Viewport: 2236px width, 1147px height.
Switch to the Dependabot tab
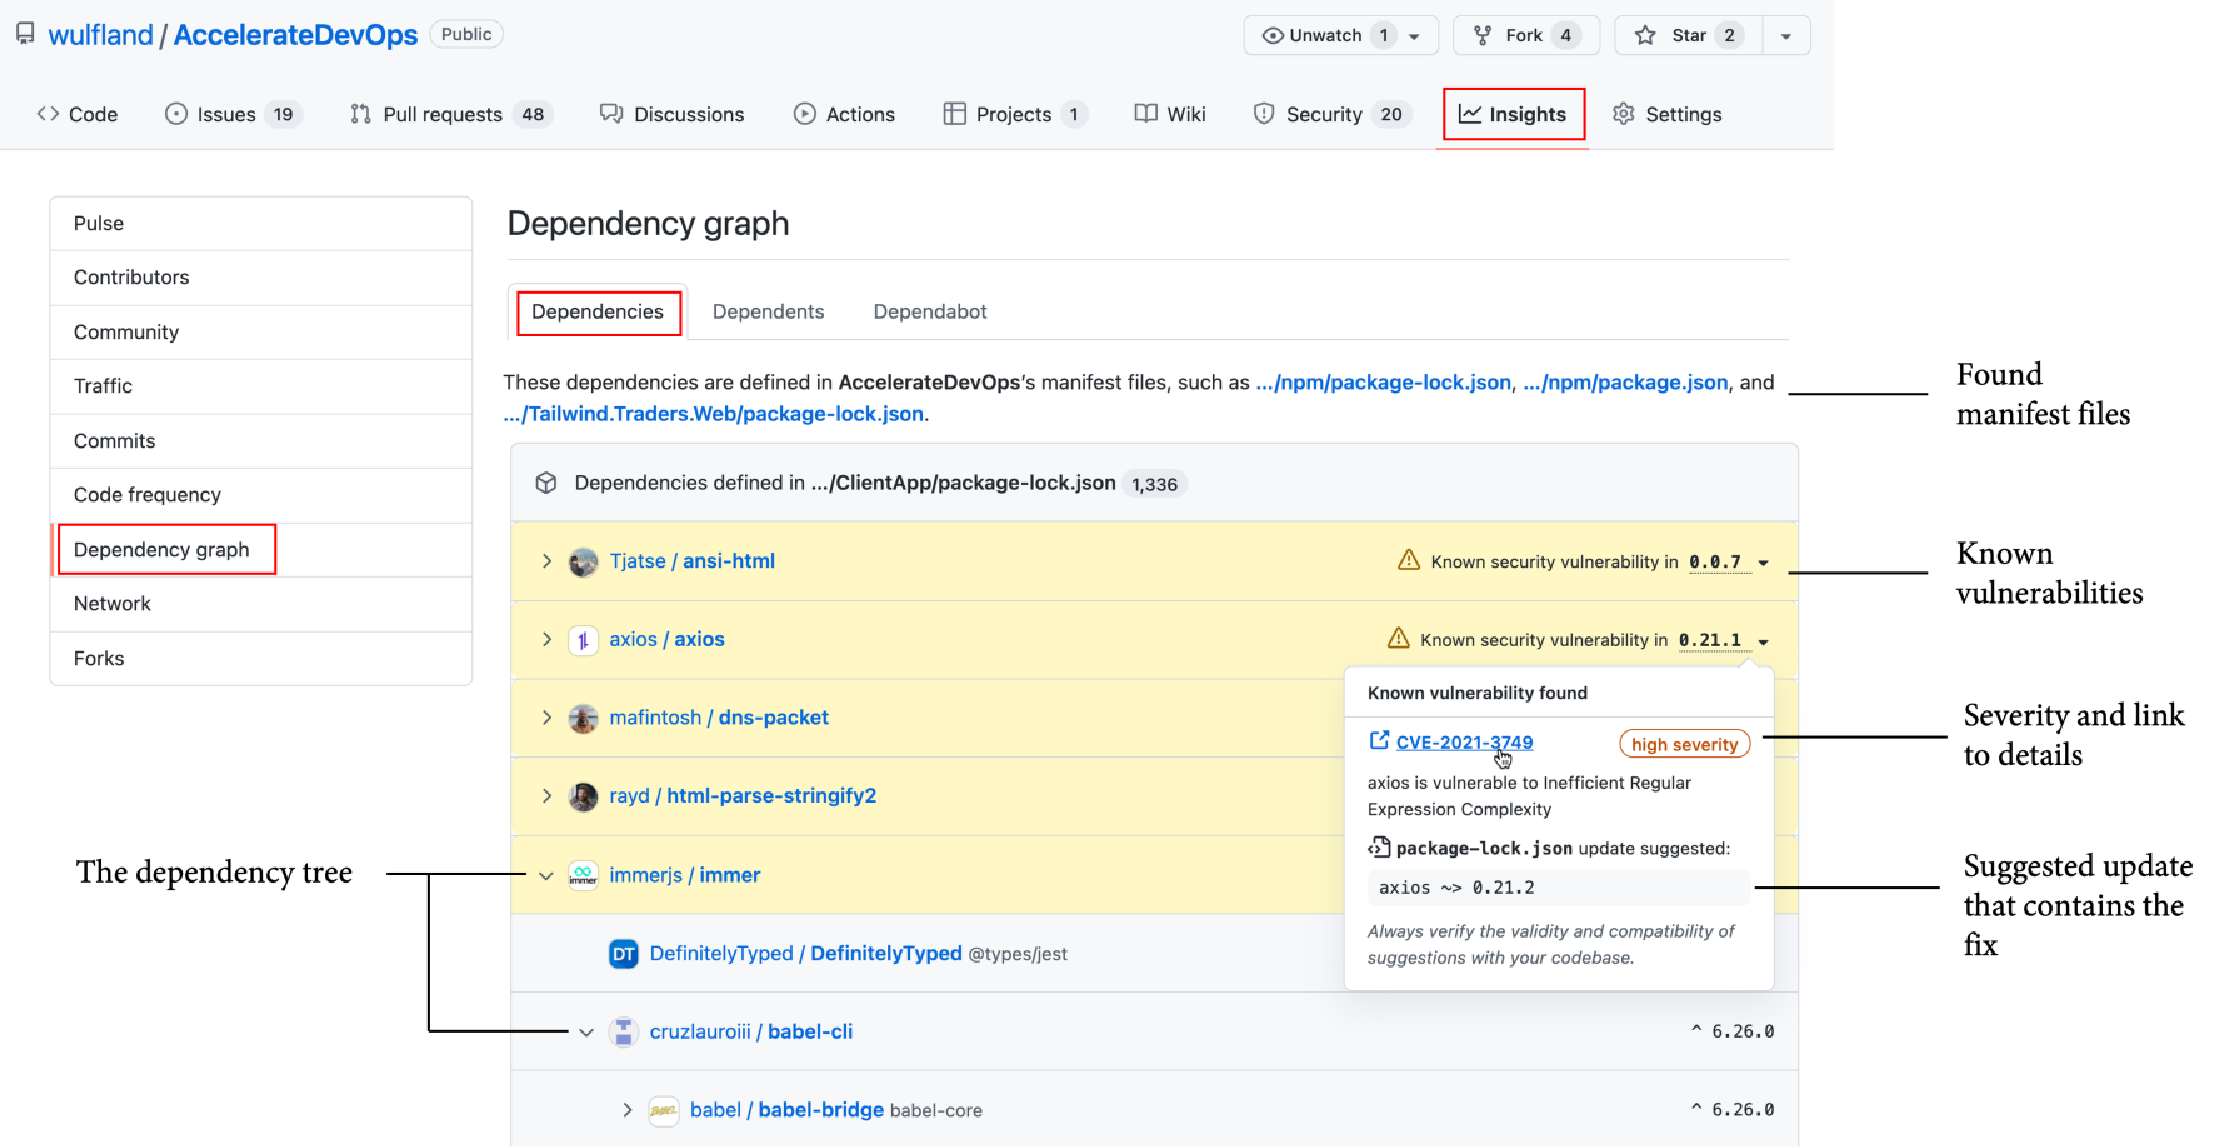coord(930,312)
